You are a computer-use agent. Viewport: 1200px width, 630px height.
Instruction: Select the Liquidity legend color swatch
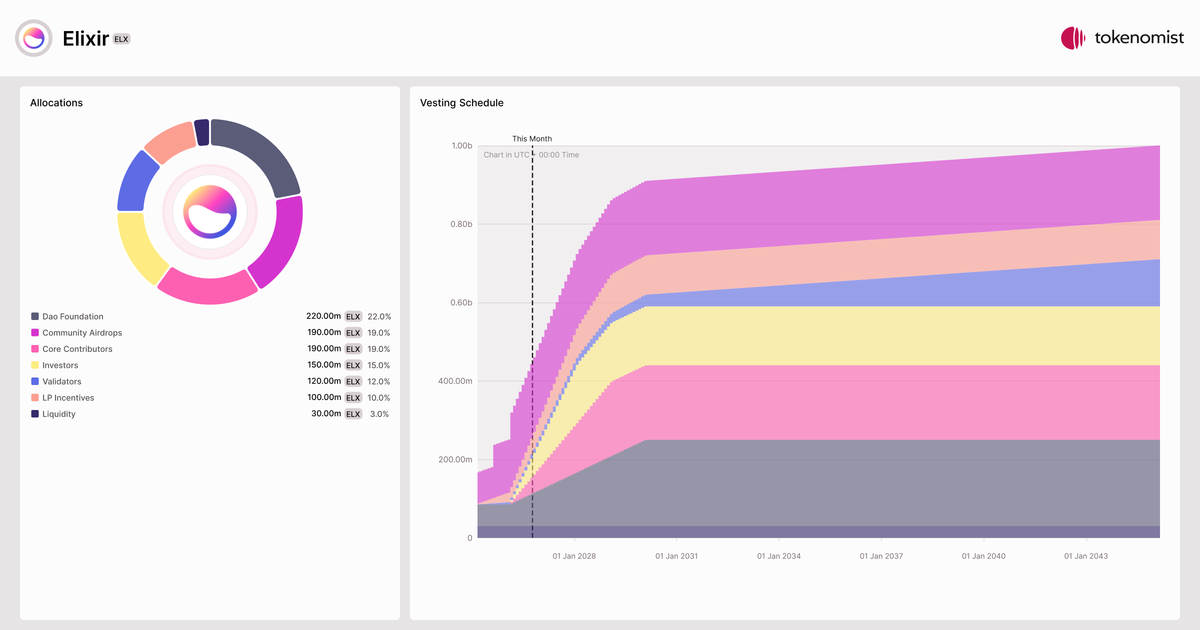35,414
